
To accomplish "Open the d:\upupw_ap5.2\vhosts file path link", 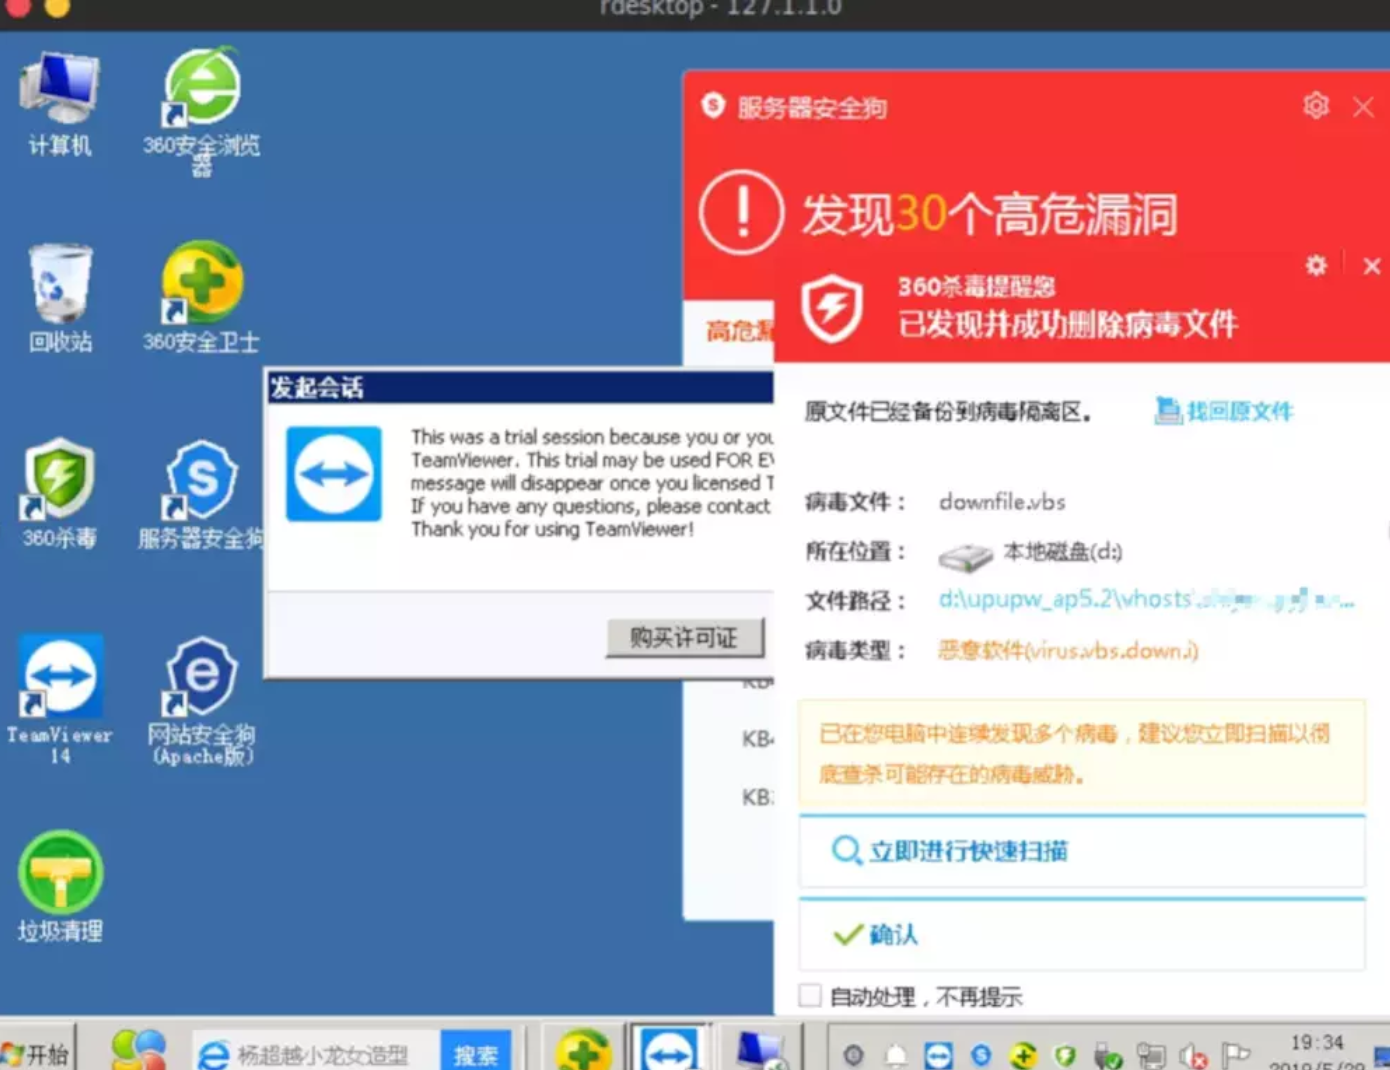I will (x=1146, y=600).
